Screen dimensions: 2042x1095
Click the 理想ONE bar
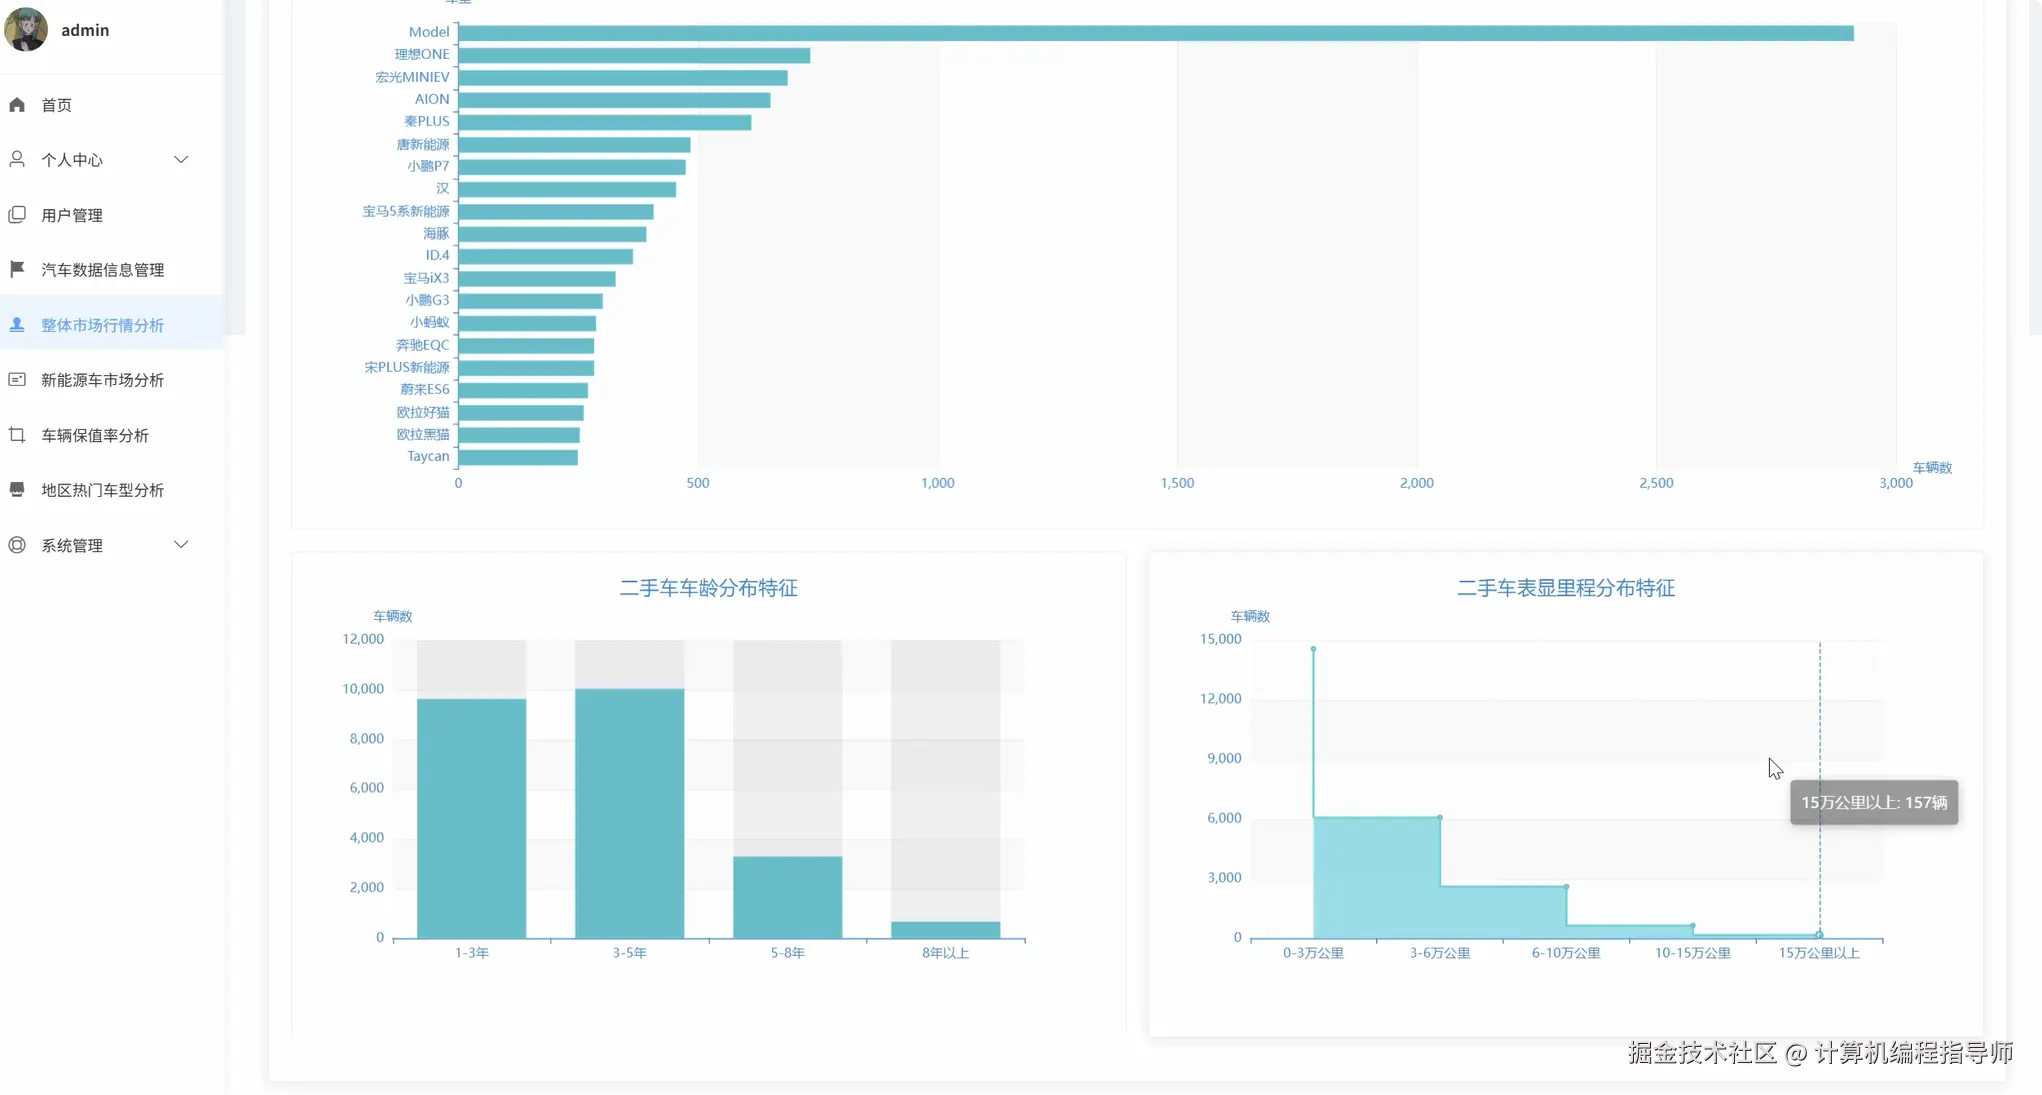pos(634,55)
